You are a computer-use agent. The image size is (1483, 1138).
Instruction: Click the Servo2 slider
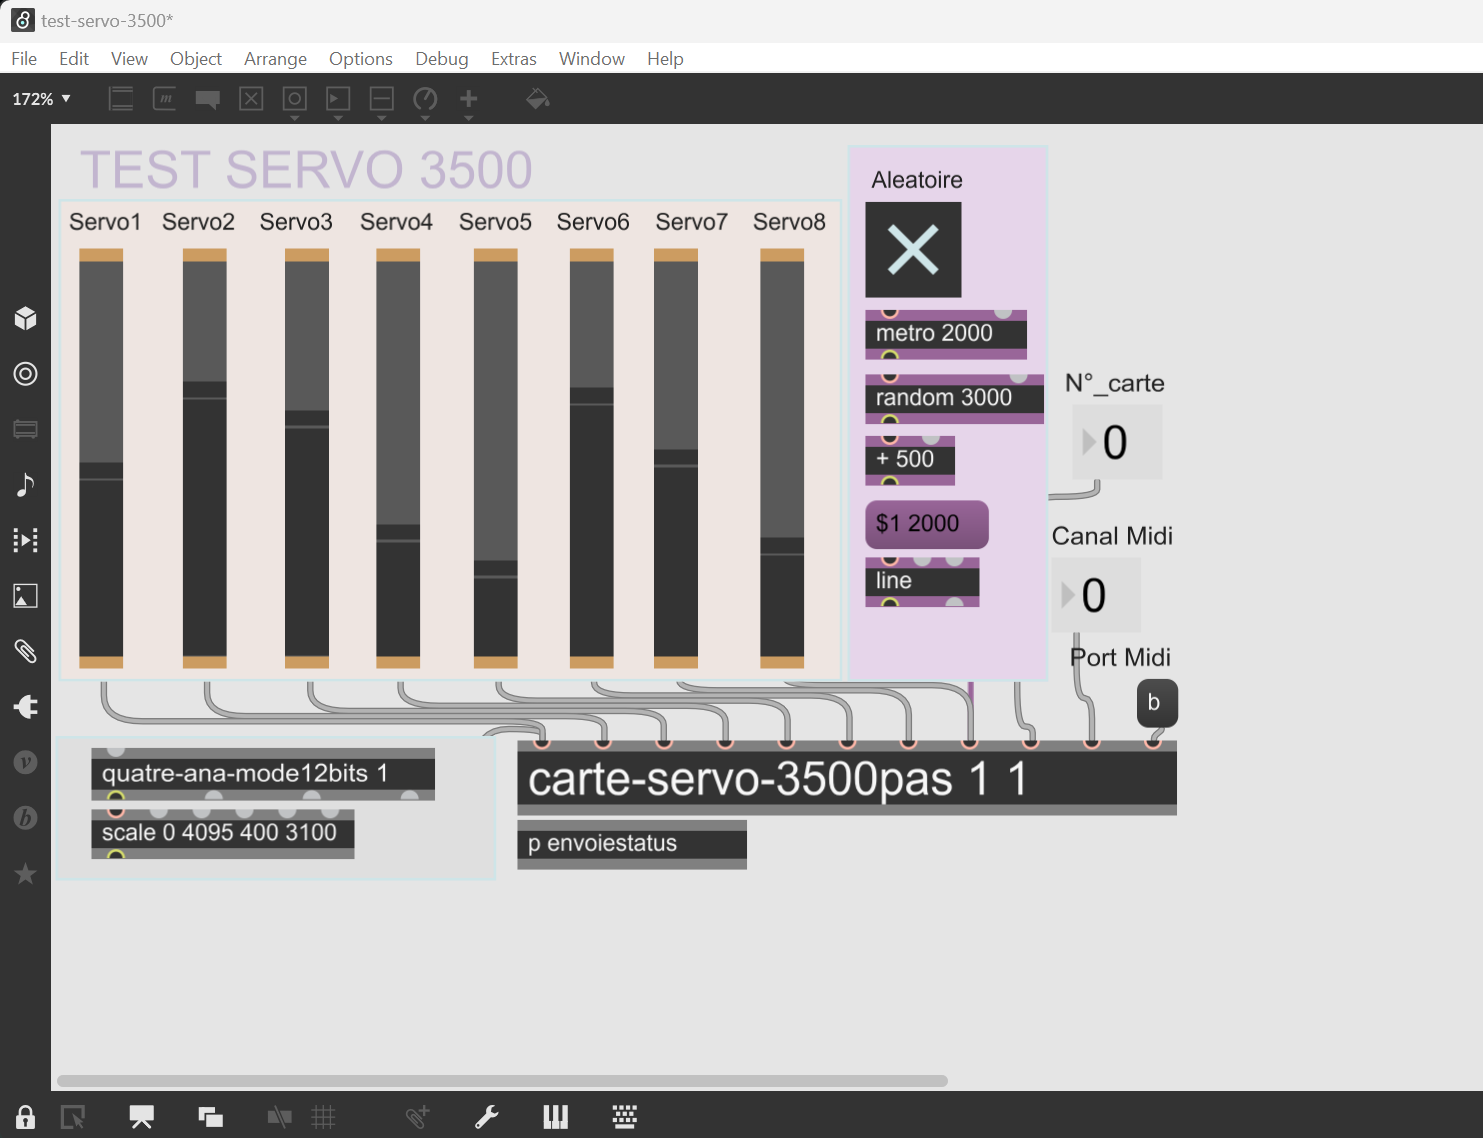pyautogui.click(x=205, y=458)
